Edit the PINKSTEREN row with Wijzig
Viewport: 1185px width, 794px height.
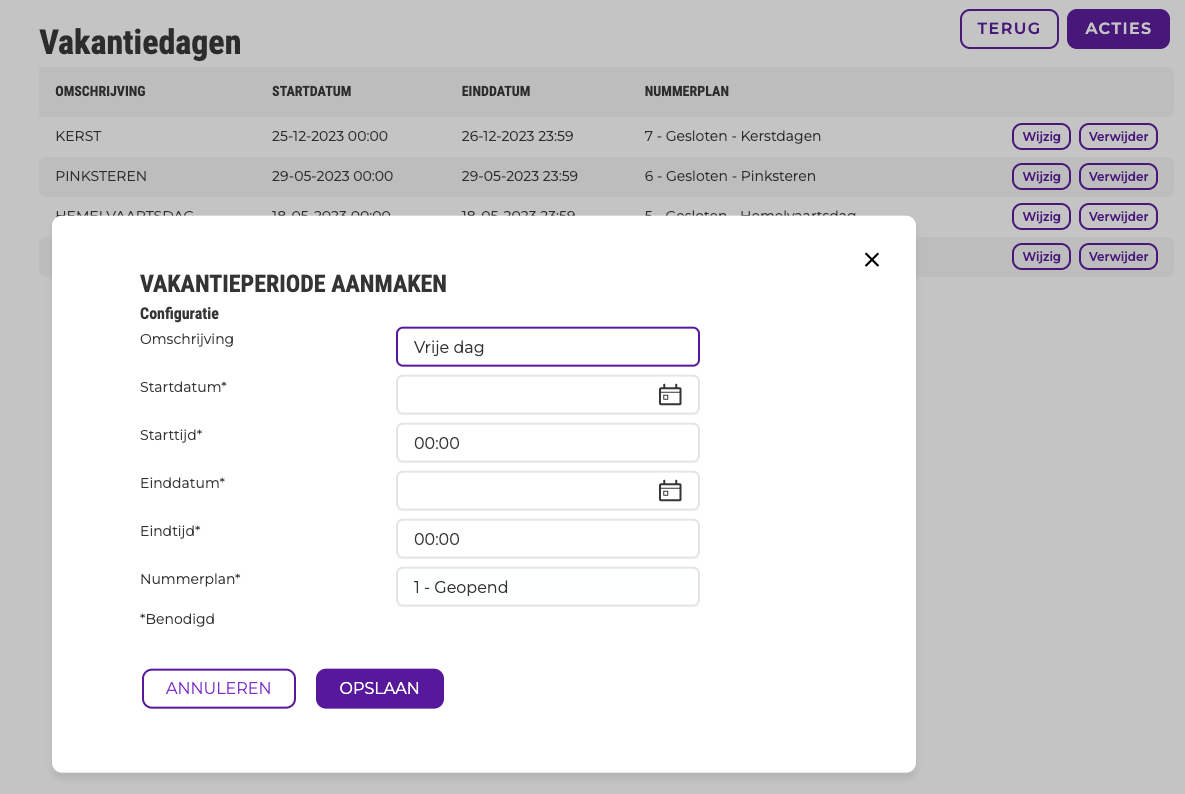(1041, 177)
